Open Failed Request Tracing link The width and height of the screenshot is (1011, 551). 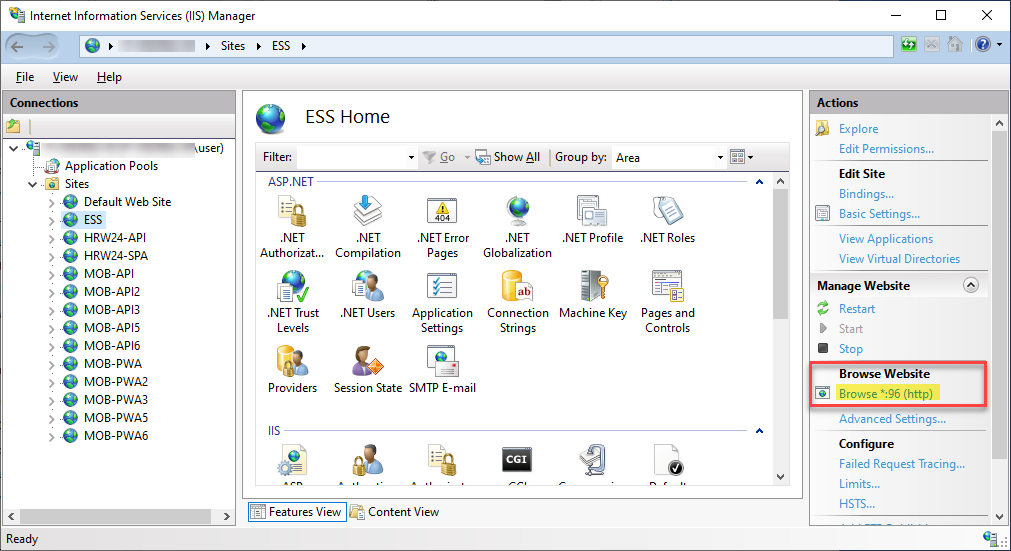coord(902,464)
